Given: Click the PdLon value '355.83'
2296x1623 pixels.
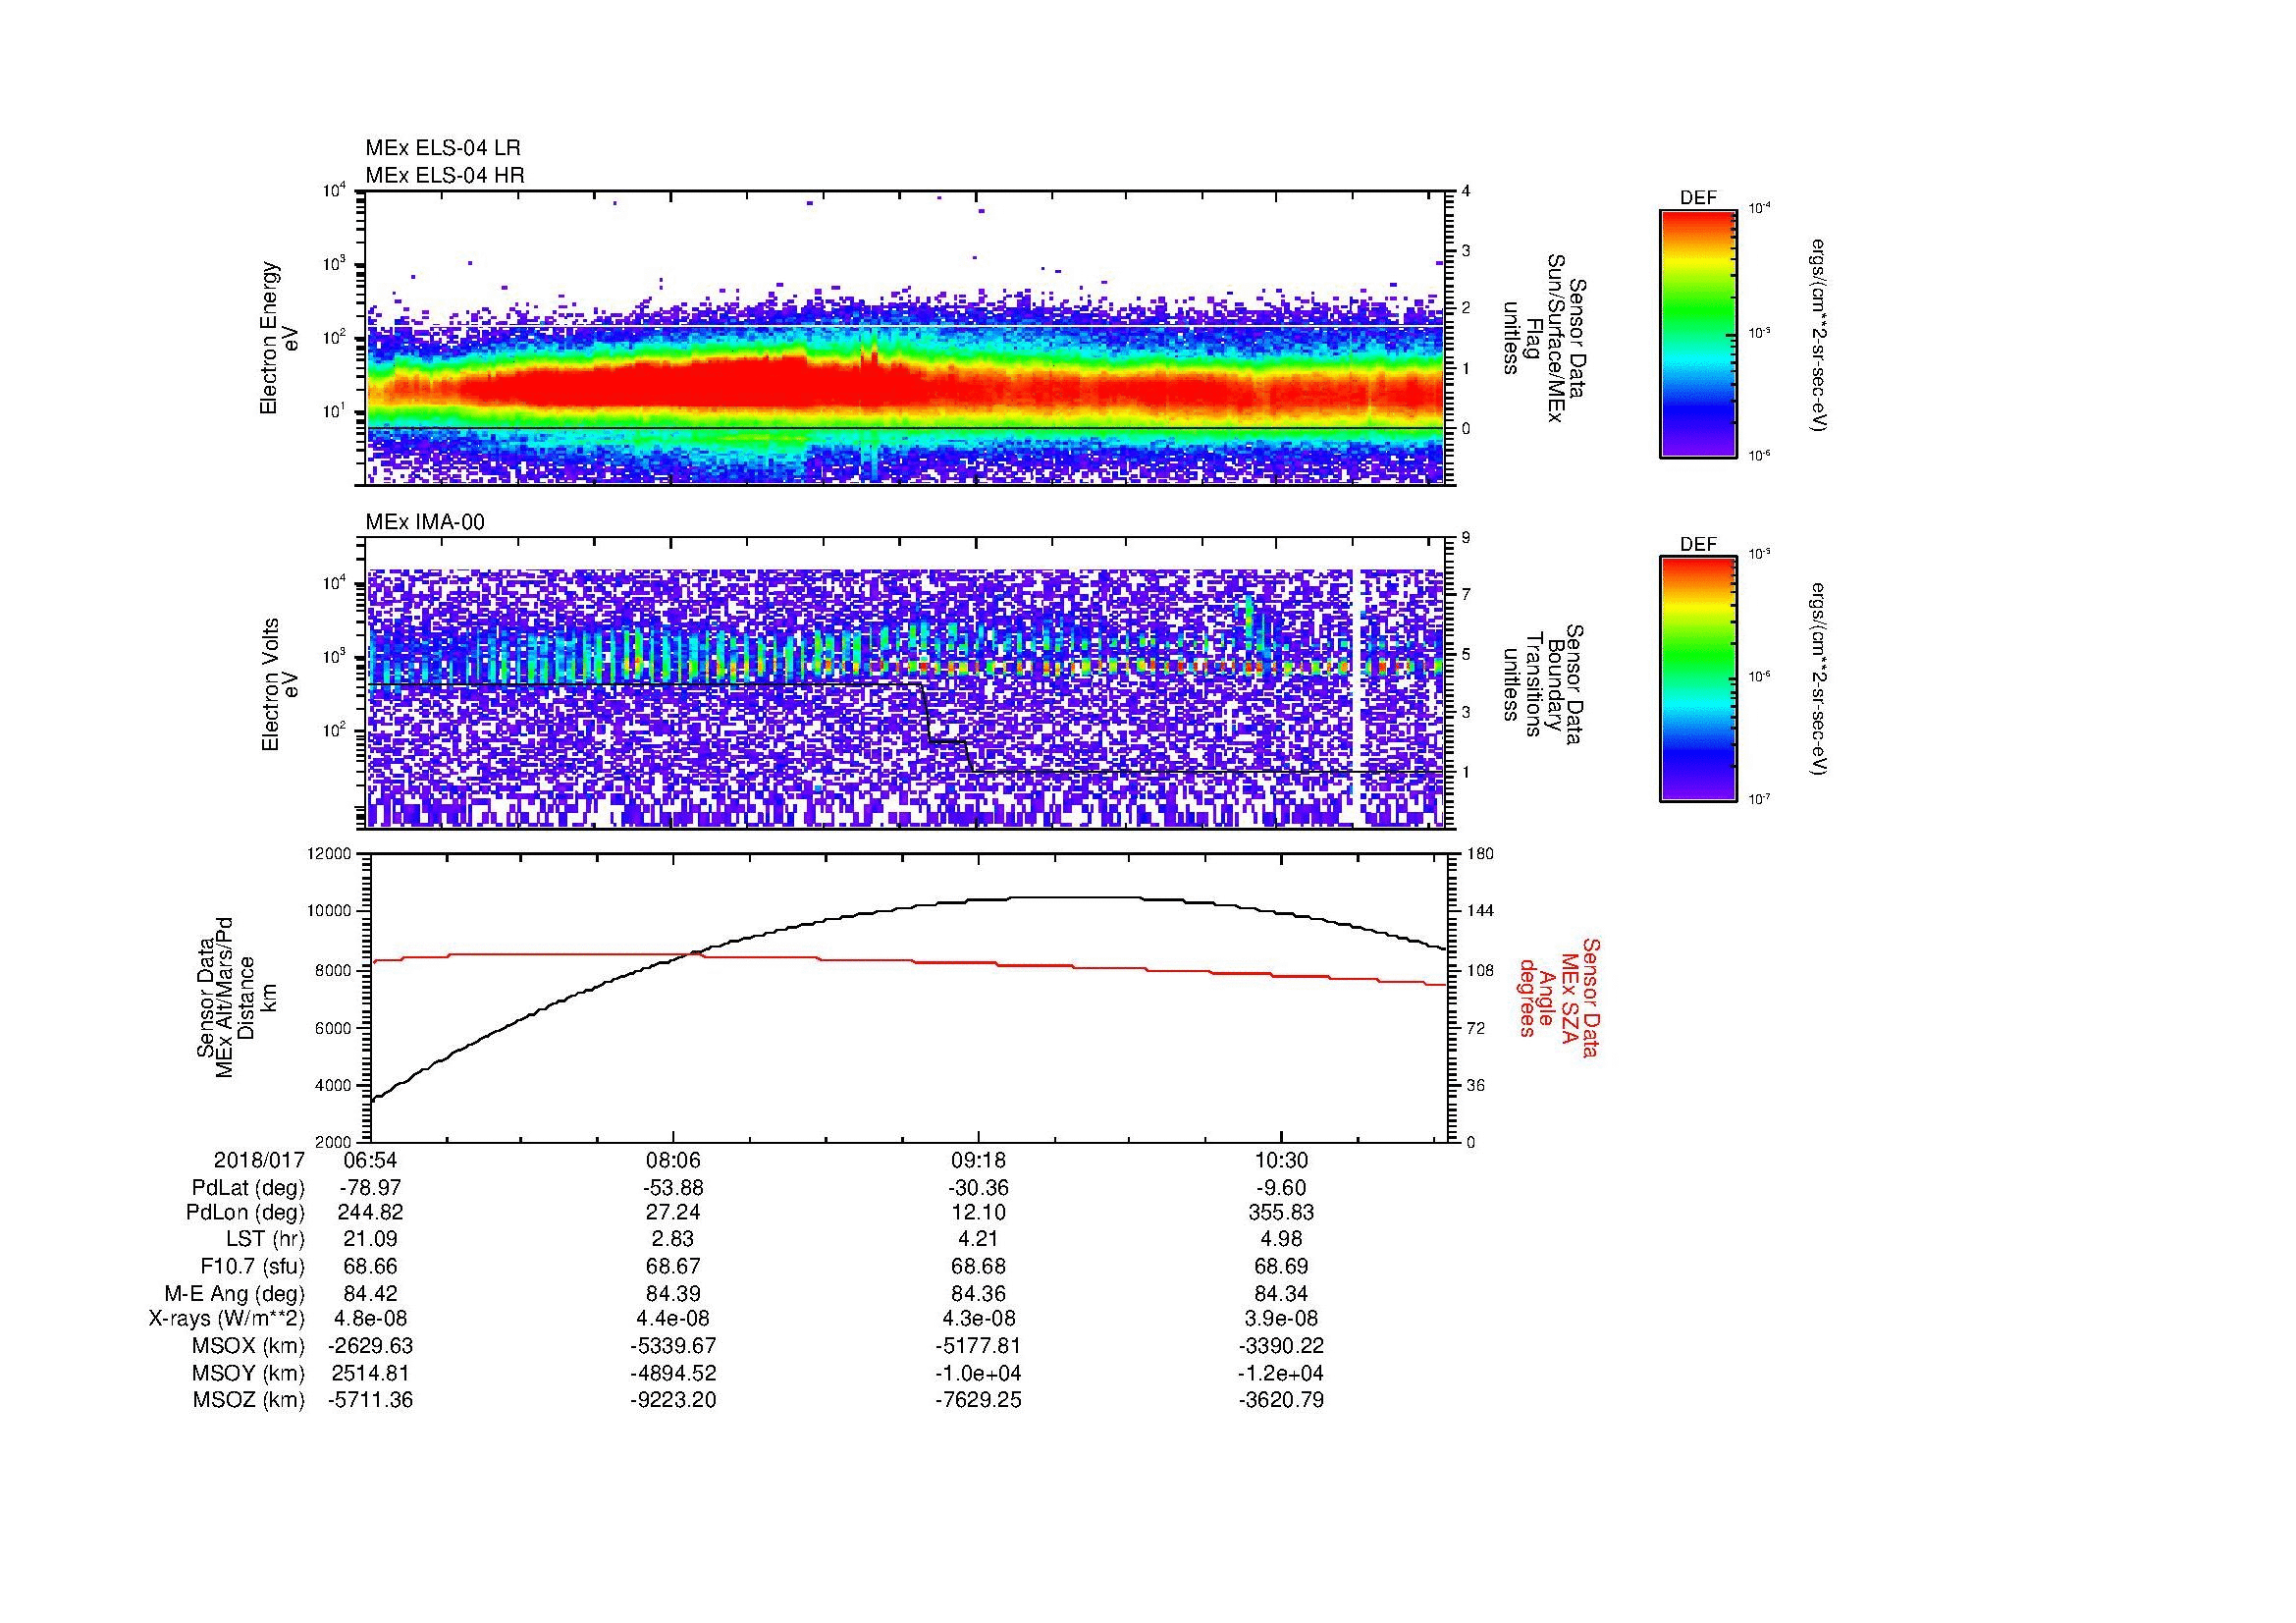Looking at the screenshot, I should pyautogui.click(x=1281, y=1213).
